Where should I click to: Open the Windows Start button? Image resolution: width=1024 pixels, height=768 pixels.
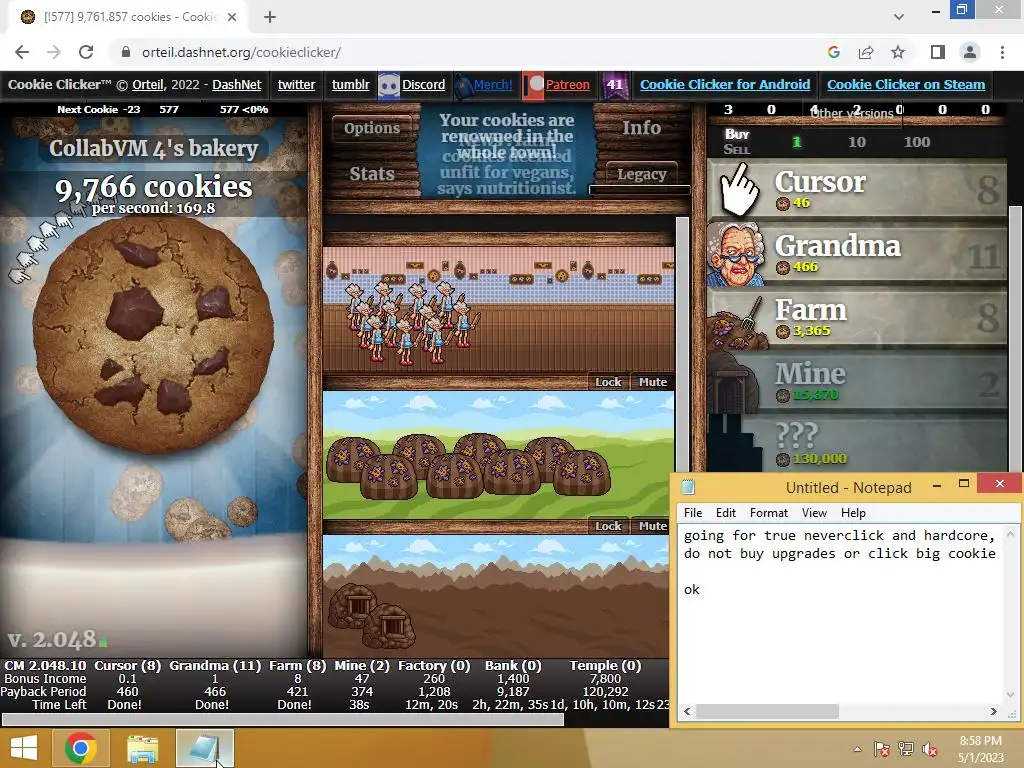pos(24,748)
